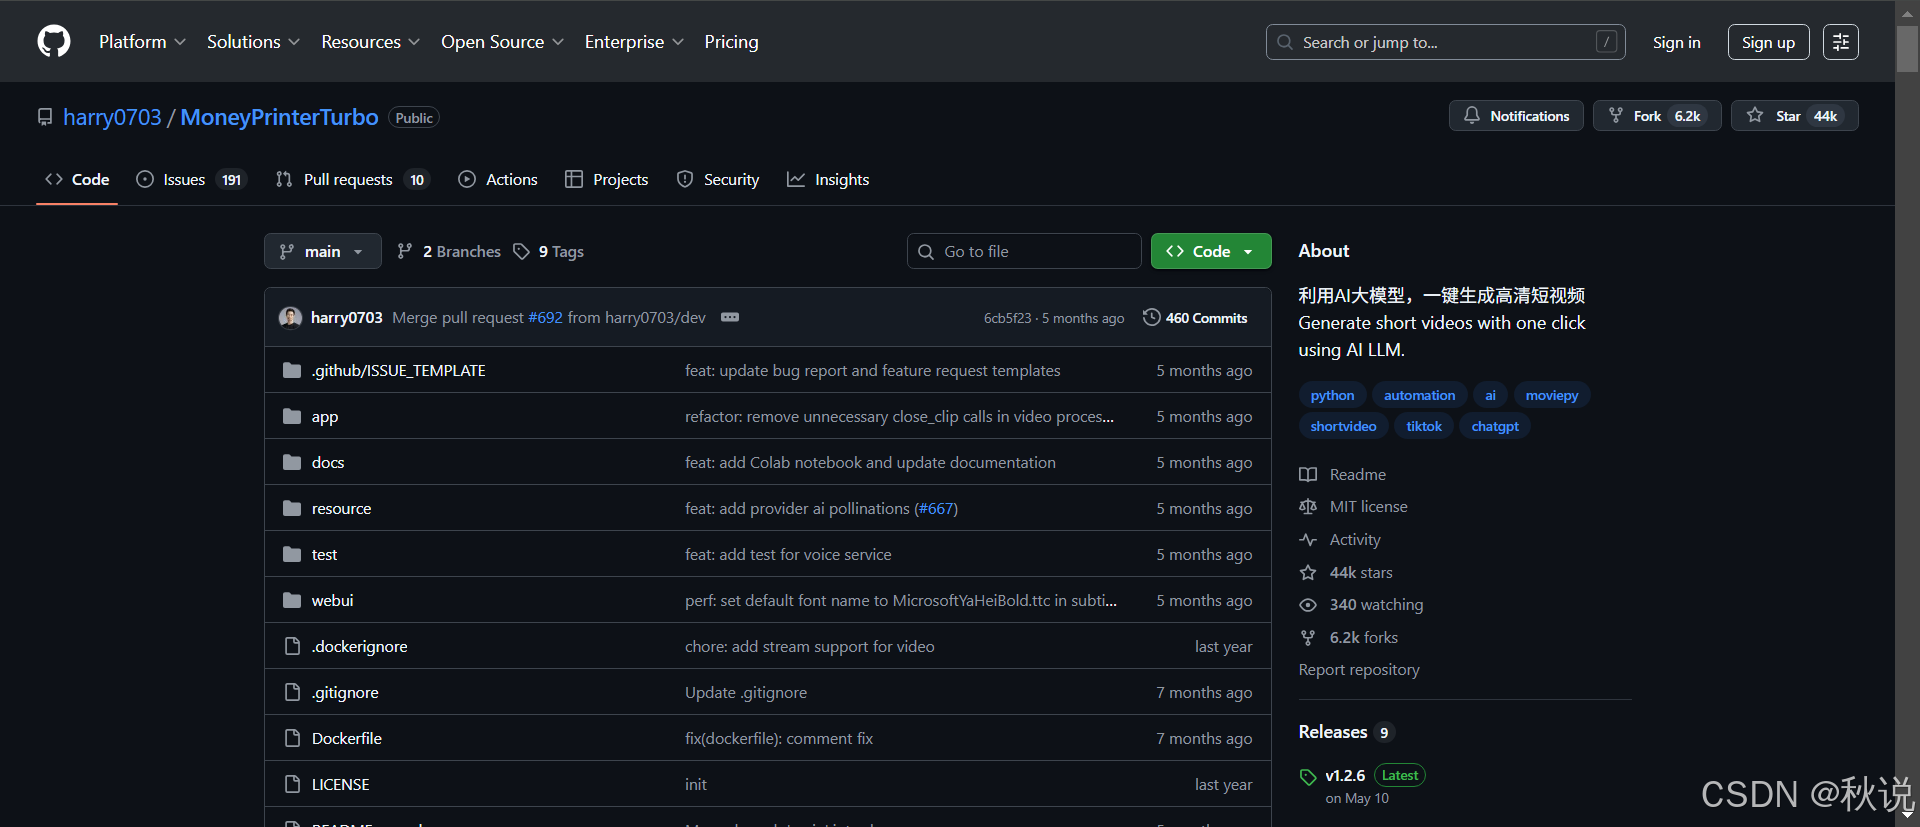Open the test folder name

click(324, 554)
